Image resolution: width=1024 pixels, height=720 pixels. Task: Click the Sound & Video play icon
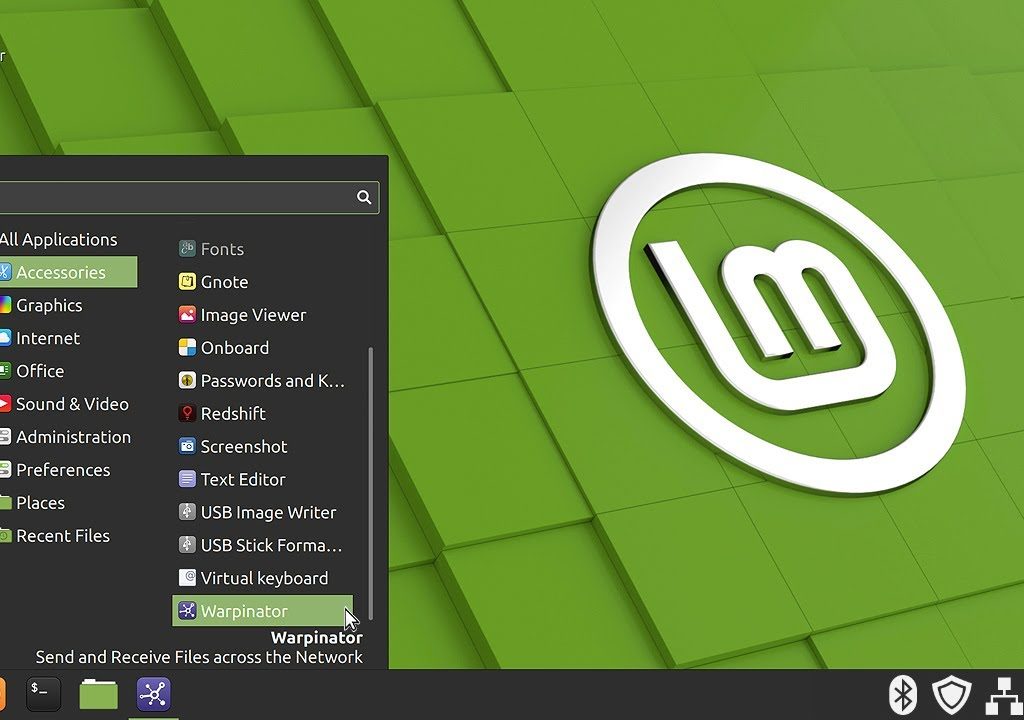click(5, 404)
